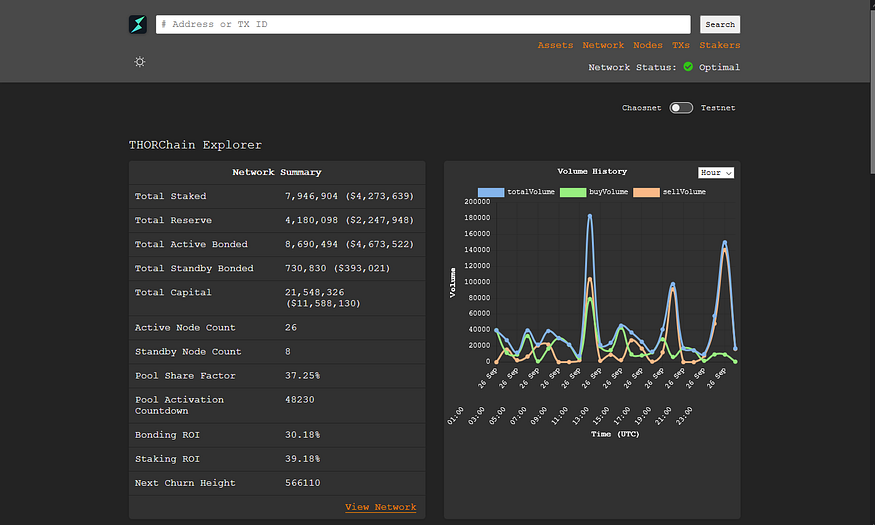Click the Optimal status text
The height and width of the screenshot is (525, 875).
click(719, 67)
